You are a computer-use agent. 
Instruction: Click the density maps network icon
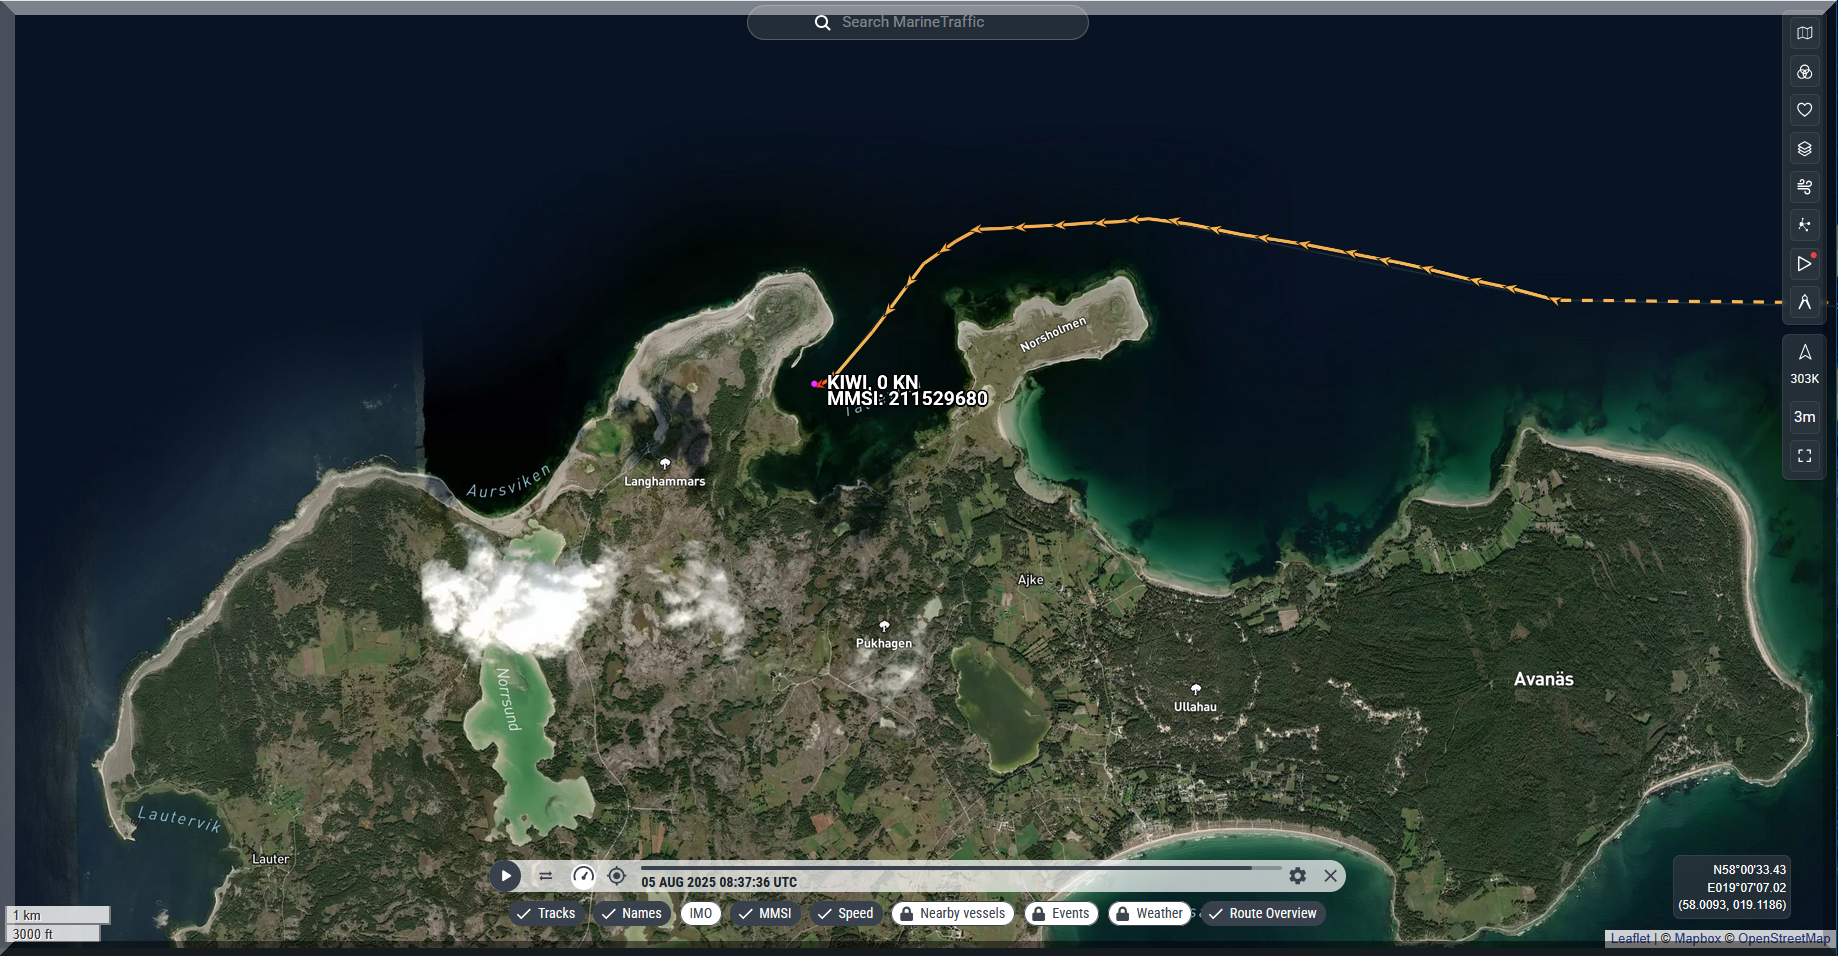click(x=1804, y=225)
